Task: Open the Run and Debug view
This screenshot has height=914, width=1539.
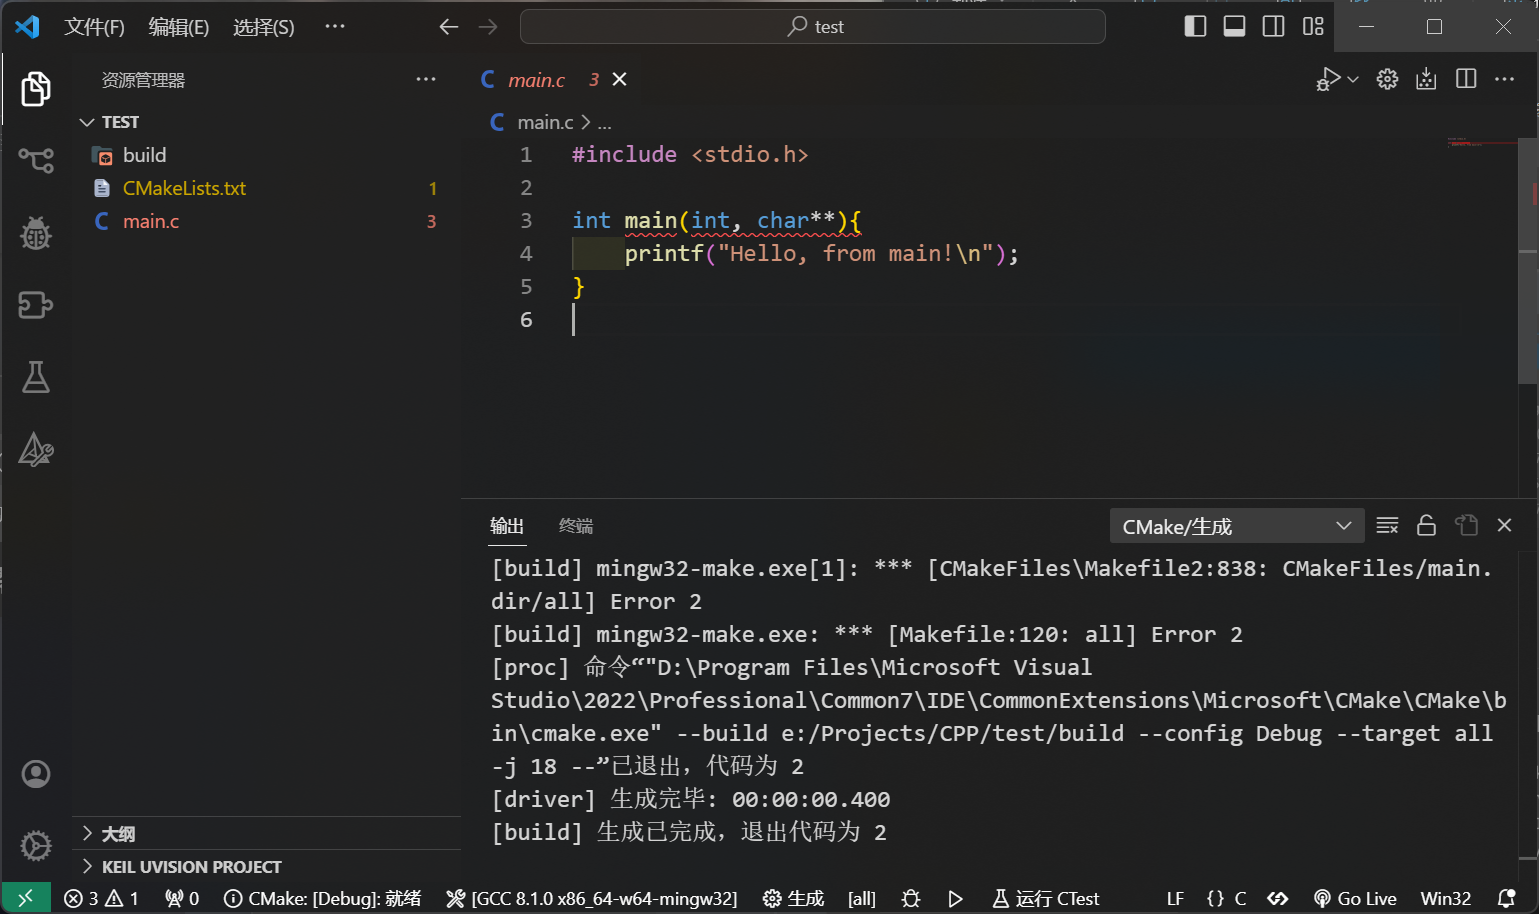Action: [x=36, y=233]
